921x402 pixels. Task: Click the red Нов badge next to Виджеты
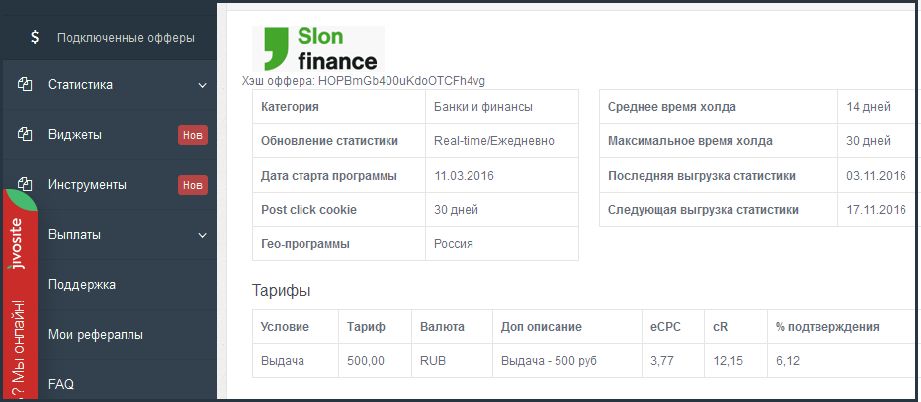click(193, 135)
